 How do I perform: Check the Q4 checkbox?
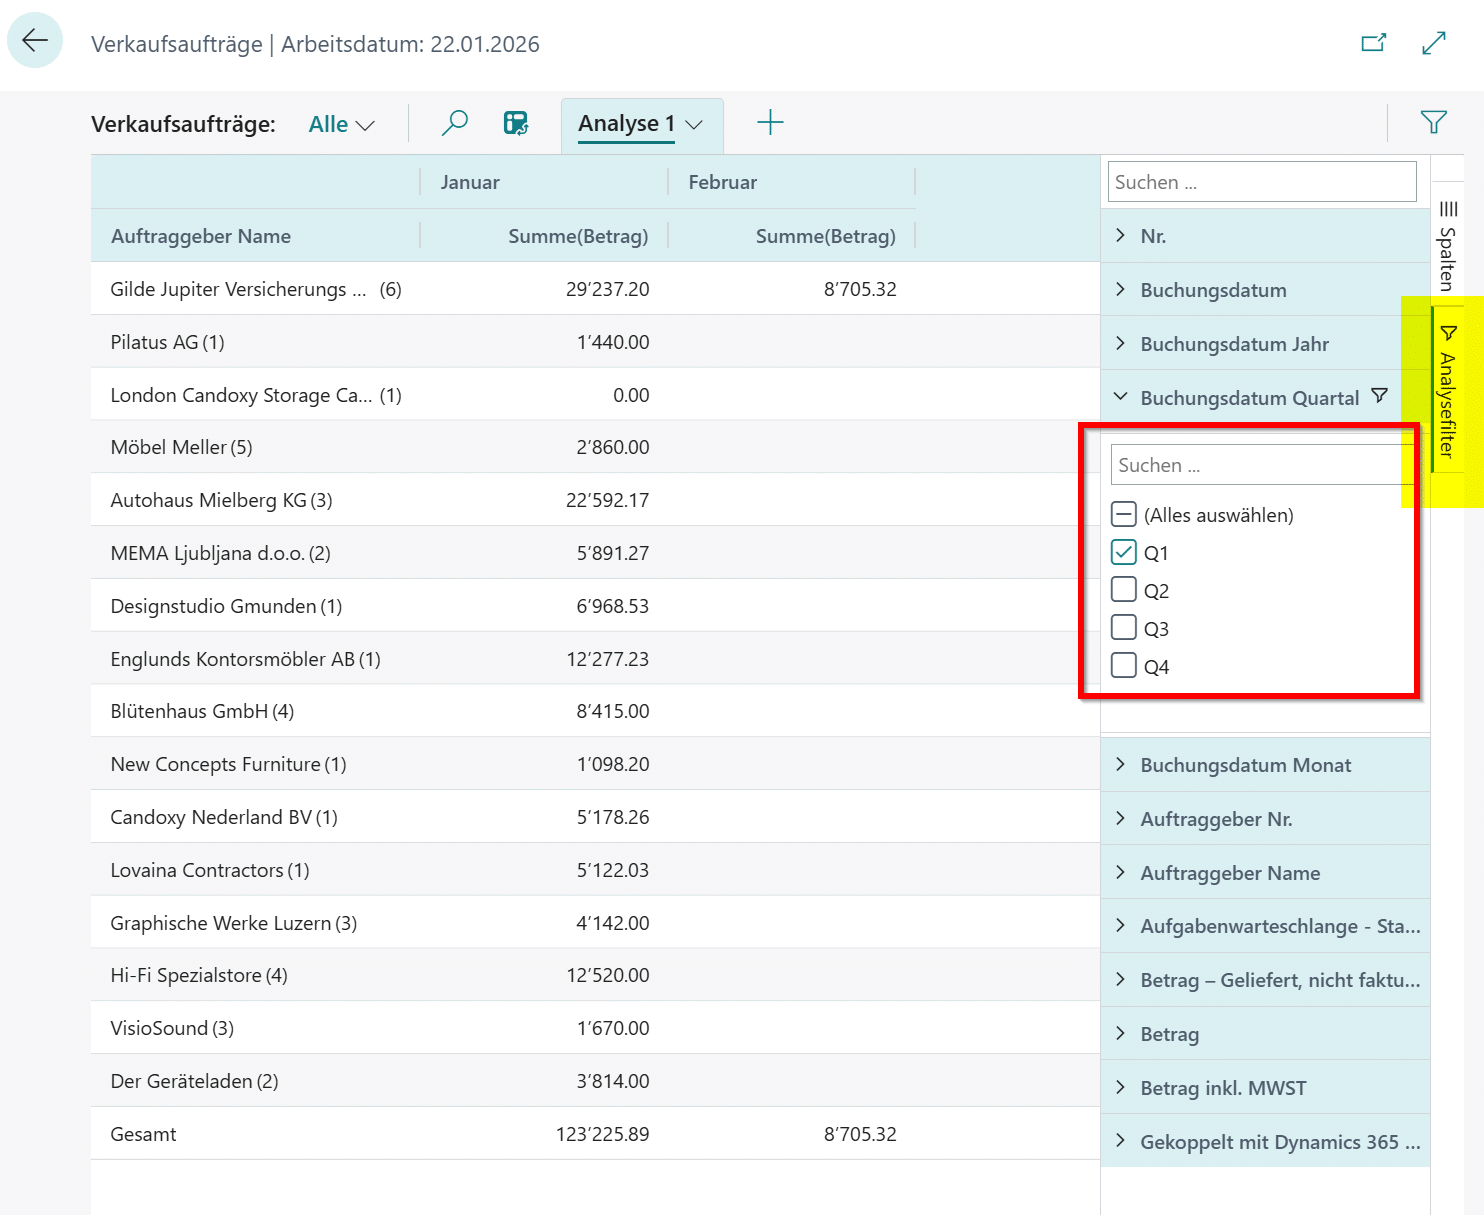point(1124,666)
